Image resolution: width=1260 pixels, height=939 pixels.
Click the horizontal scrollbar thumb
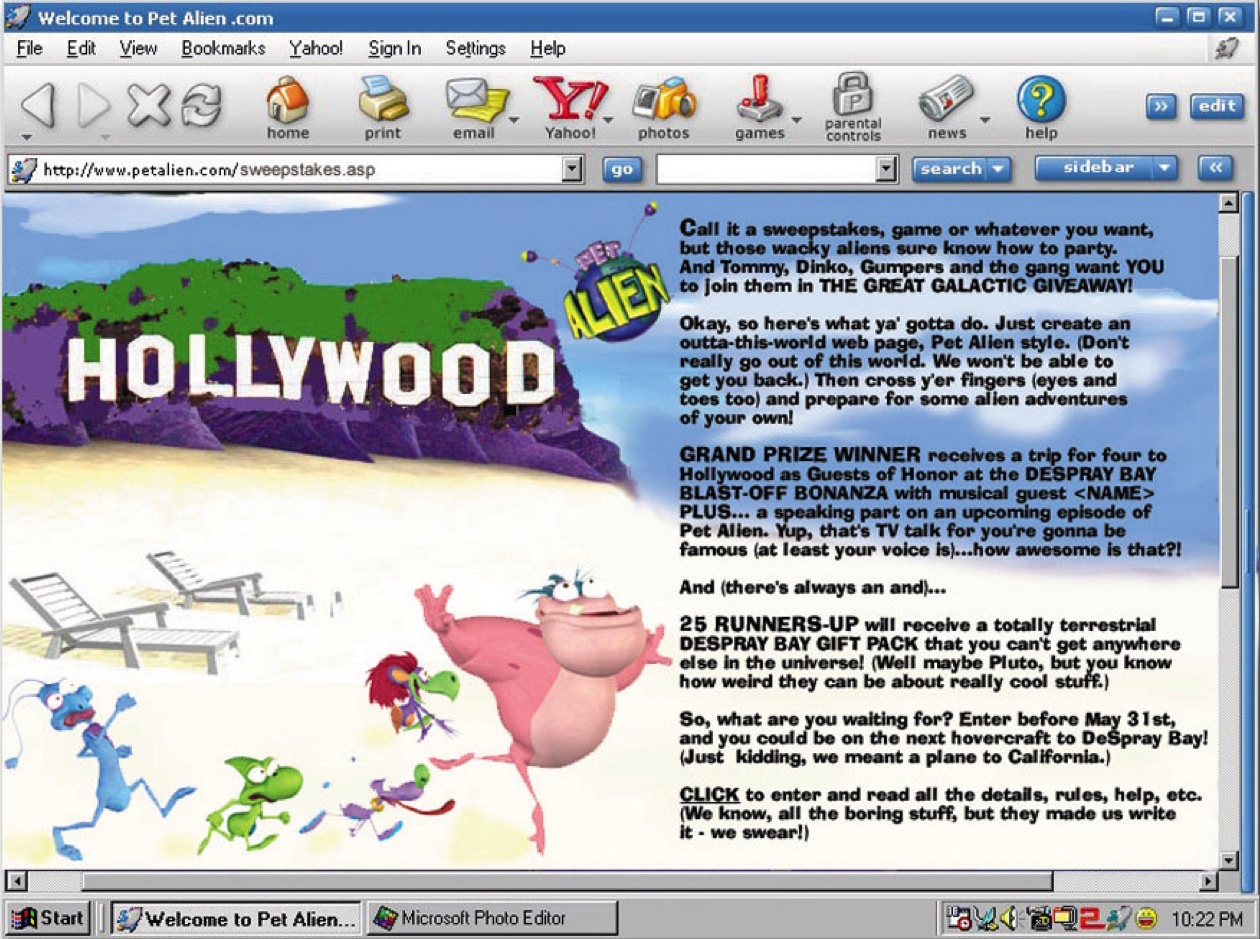tap(567, 881)
